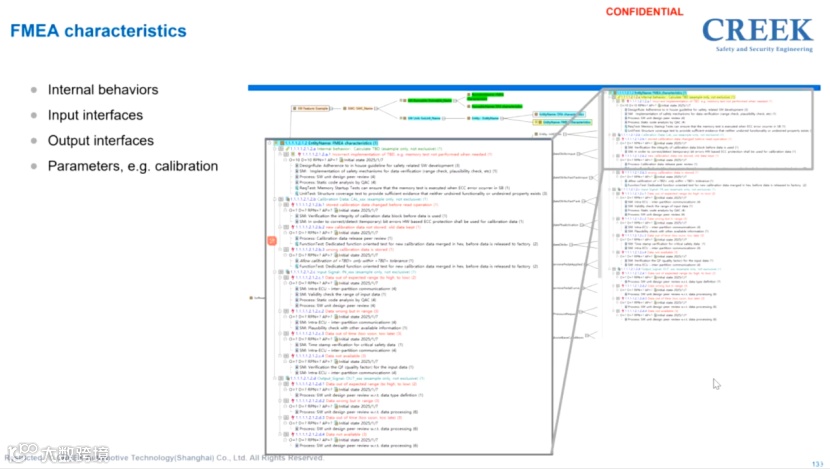The height and width of the screenshot is (470, 830).
Task: Click the 'SWC: SWC_Name' graph node
Action: click(358, 108)
